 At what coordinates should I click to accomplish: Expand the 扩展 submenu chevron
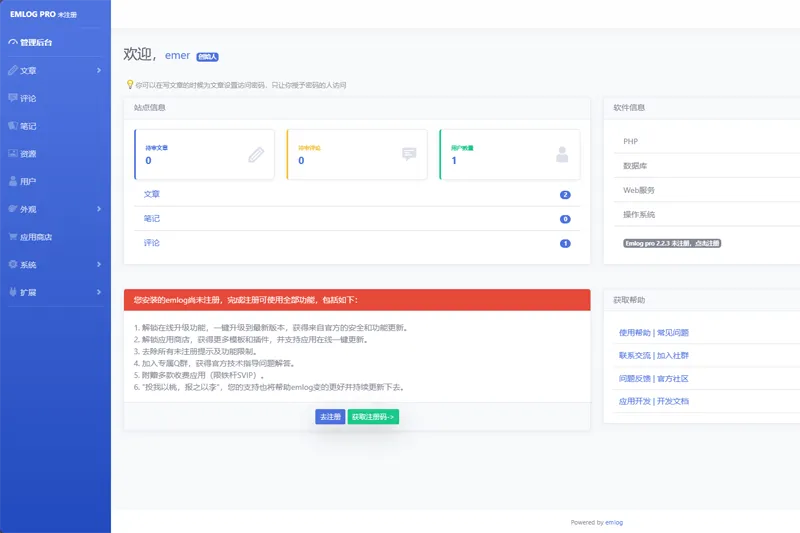(x=99, y=293)
